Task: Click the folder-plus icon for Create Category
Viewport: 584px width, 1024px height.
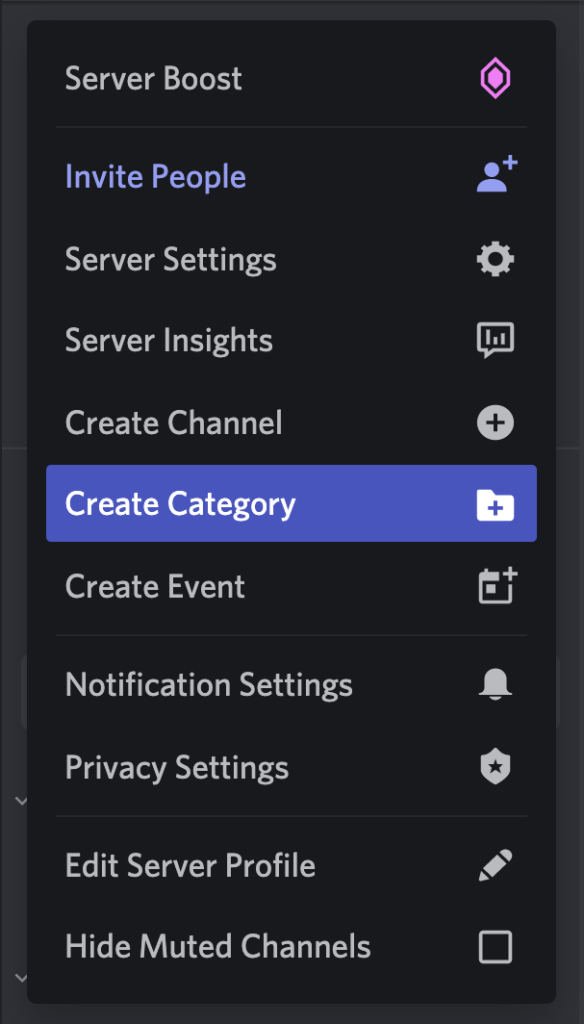Action: click(496, 504)
